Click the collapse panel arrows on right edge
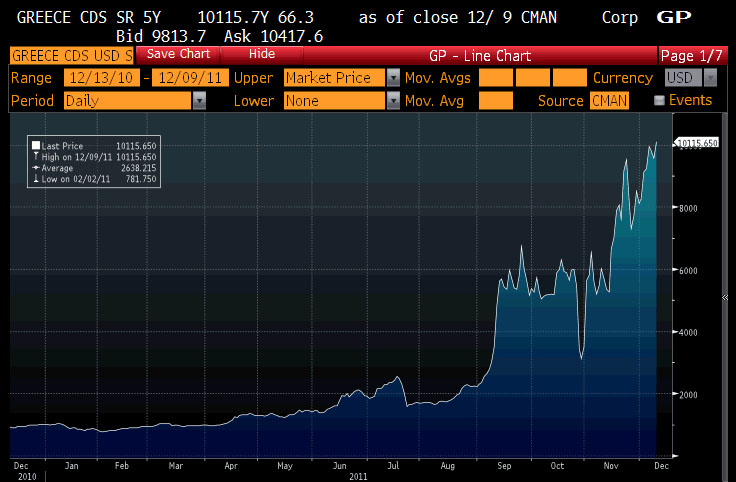This screenshot has height=482, width=736. tap(726, 298)
